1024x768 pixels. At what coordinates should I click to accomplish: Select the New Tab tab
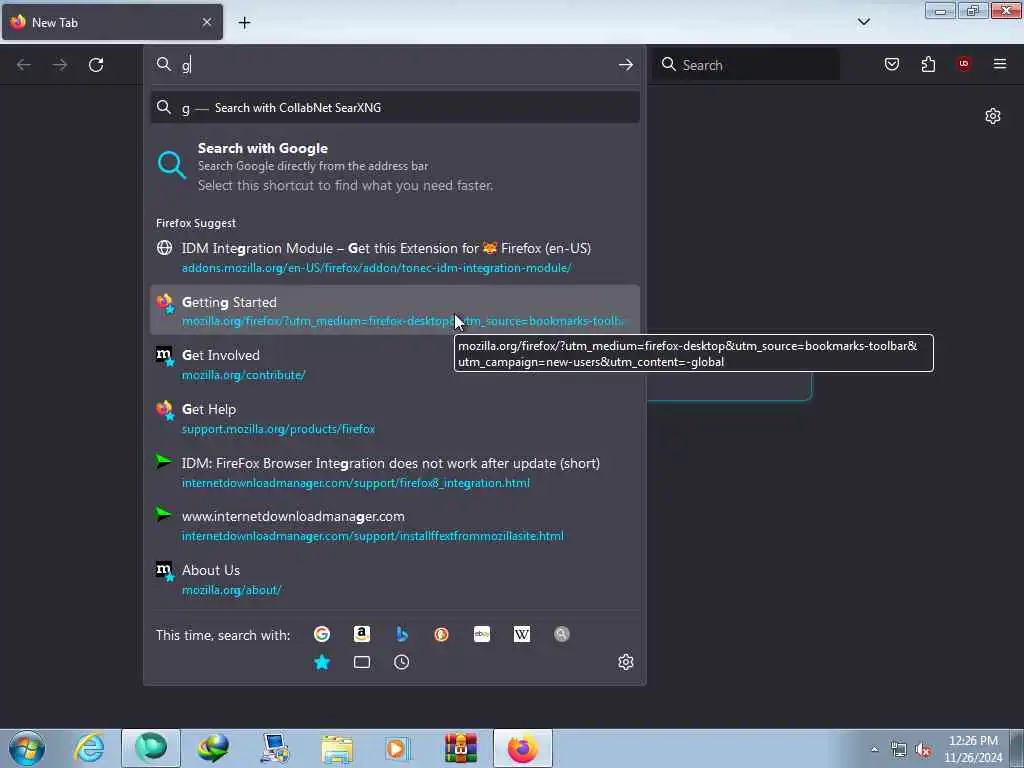point(112,22)
